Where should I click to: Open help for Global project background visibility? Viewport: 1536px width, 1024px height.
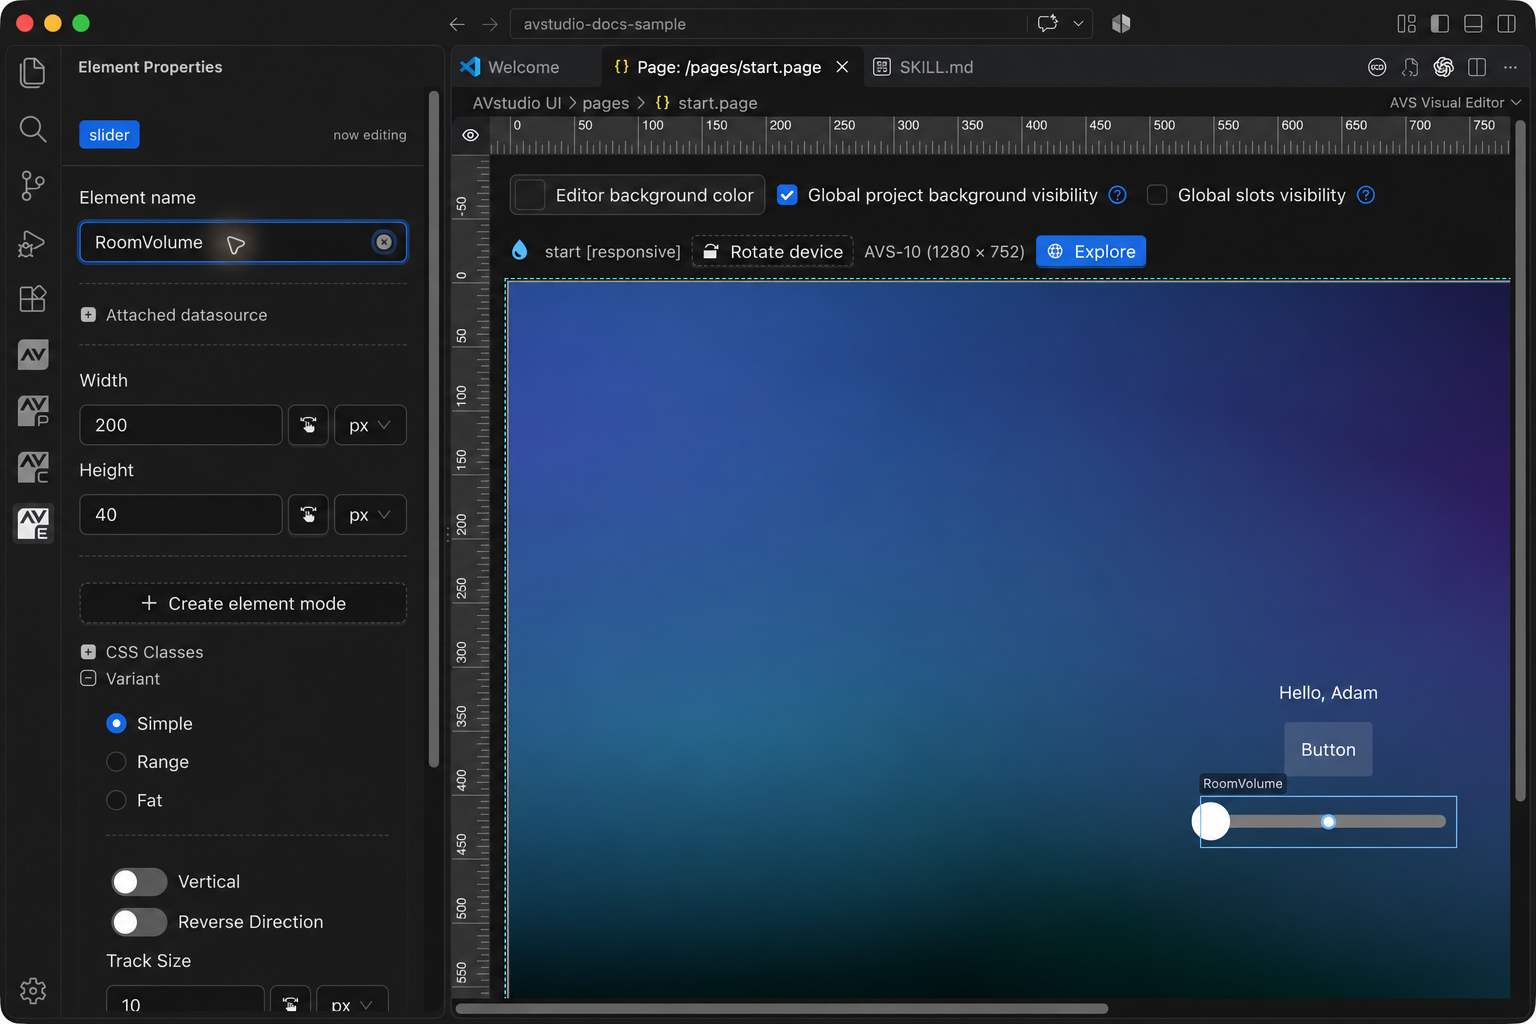click(1118, 195)
